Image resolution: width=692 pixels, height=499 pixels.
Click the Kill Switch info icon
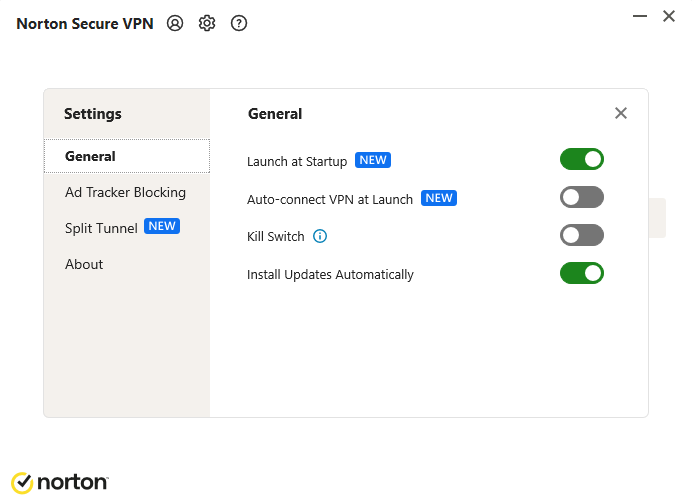click(x=320, y=237)
